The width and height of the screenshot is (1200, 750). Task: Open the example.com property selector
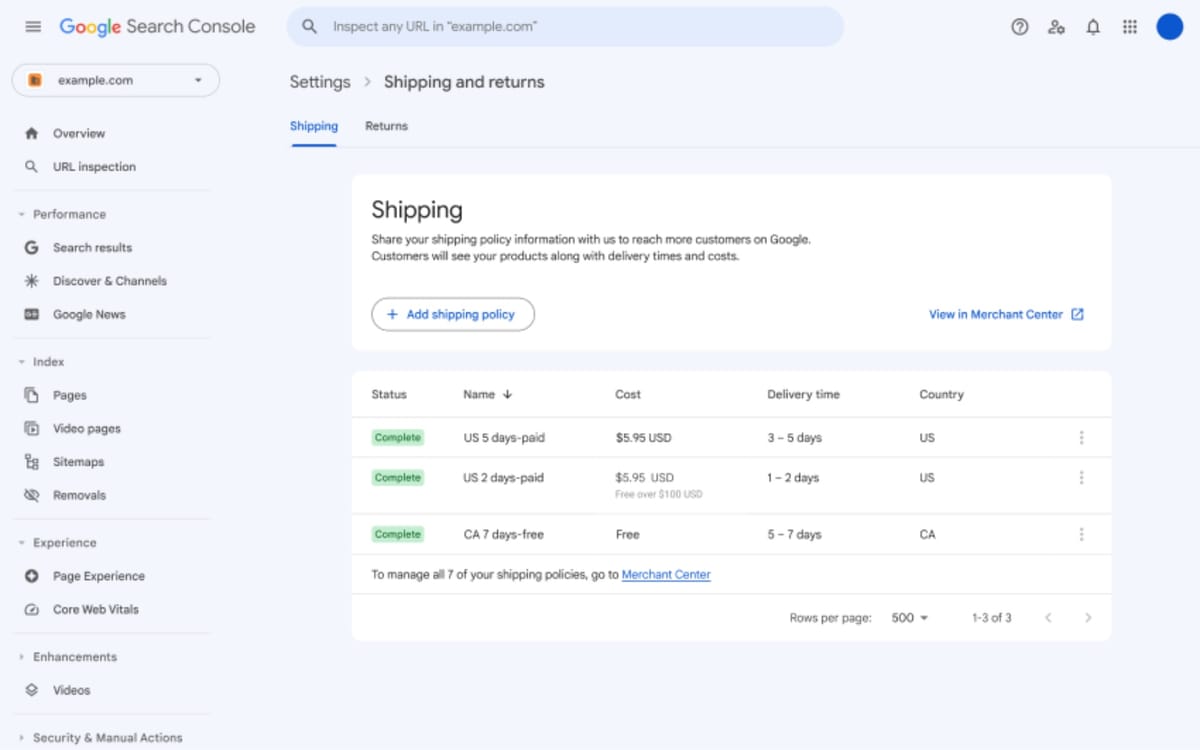pyautogui.click(x=115, y=80)
